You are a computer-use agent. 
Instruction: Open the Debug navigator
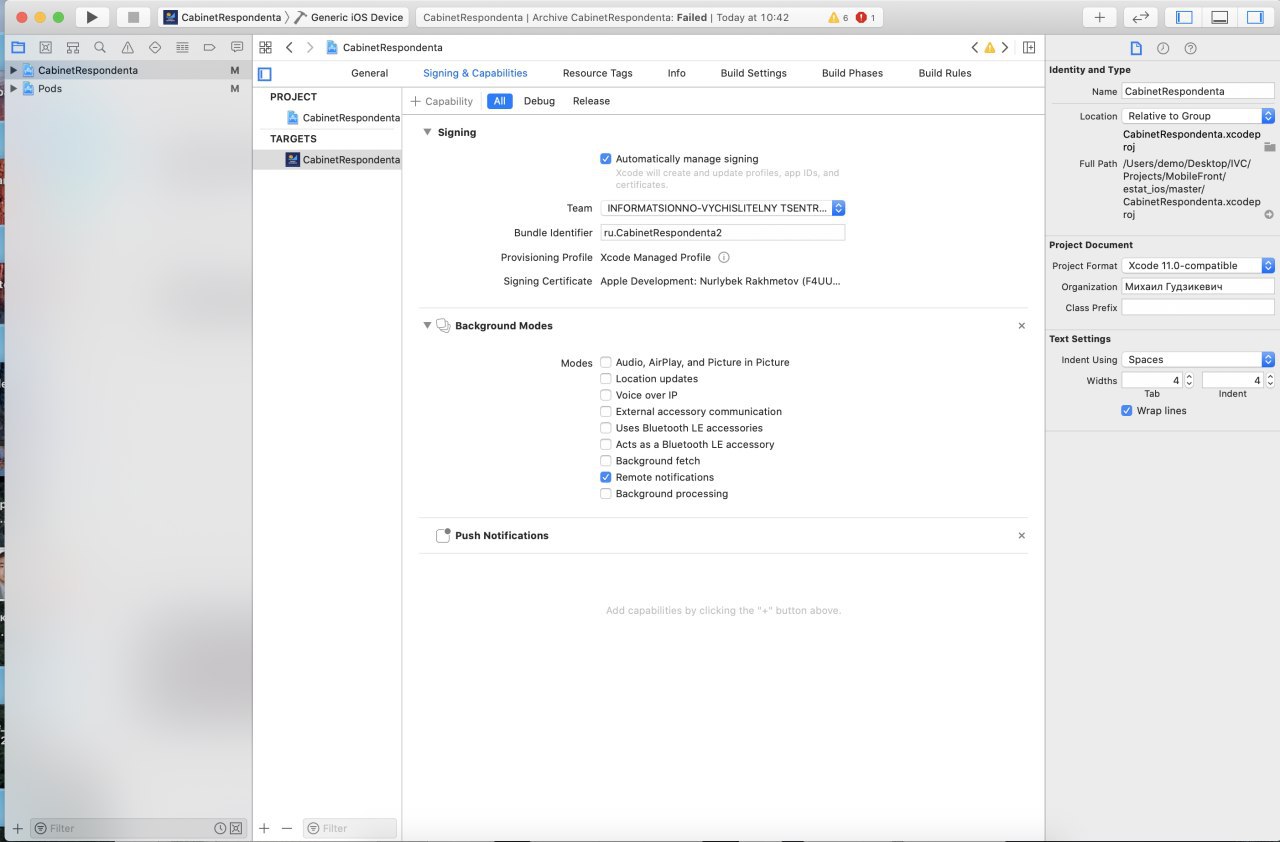coord(182,47)
